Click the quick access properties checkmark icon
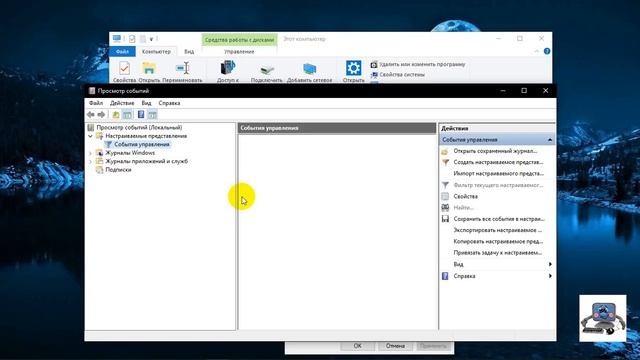This screenshot has width=640, height=360. 132,39
